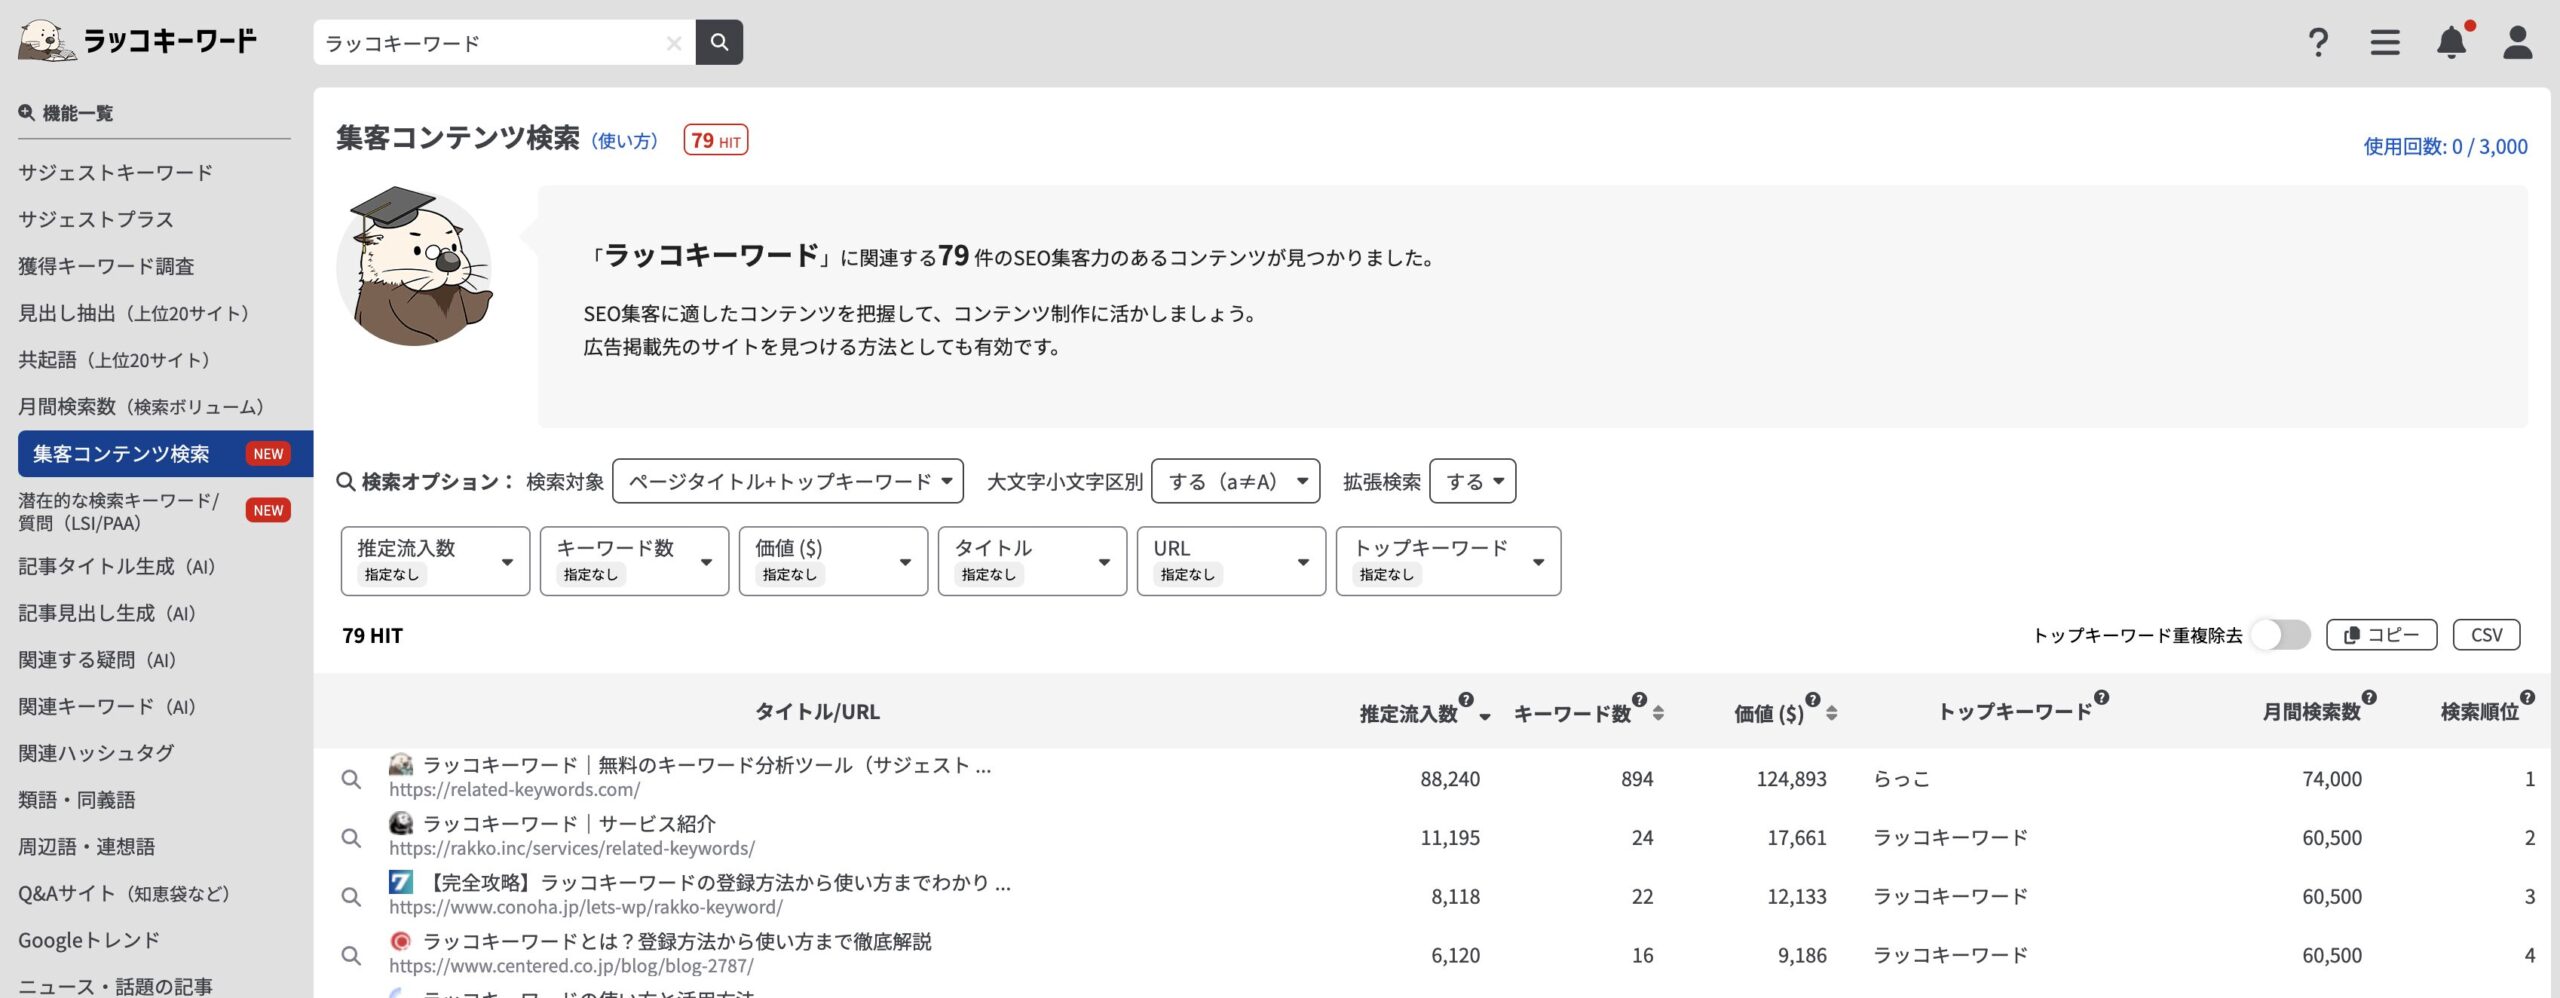Select 集客コンテンツ検索 in sidebar
The image size is (2560, 998).
tap(165, 454)
